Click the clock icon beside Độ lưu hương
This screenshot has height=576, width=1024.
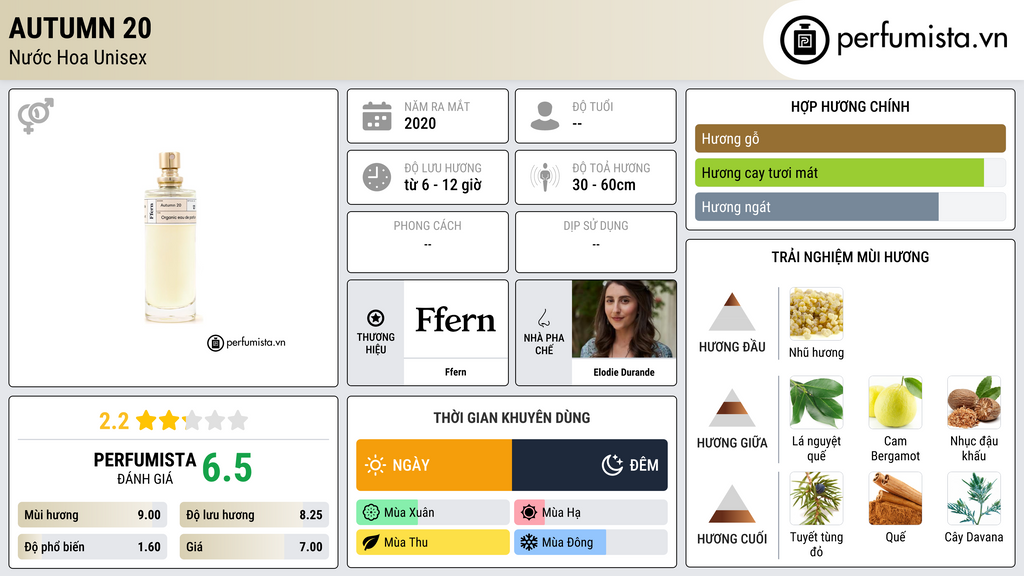tap(377, 177)
